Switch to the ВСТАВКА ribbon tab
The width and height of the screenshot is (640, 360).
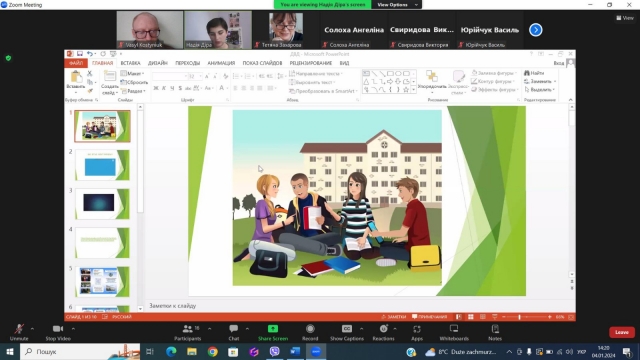click(x=130, y=63)
